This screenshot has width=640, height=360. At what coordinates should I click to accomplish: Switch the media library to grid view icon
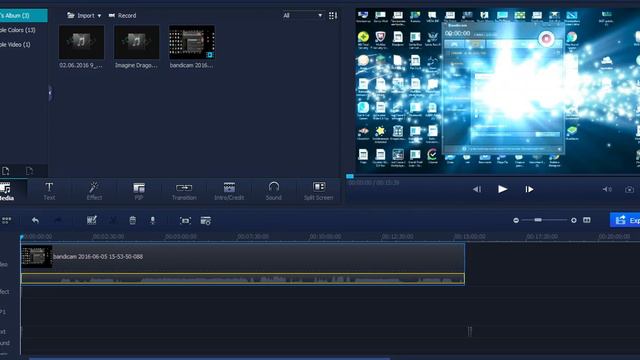pyautogui.click(x=333, y=16)
